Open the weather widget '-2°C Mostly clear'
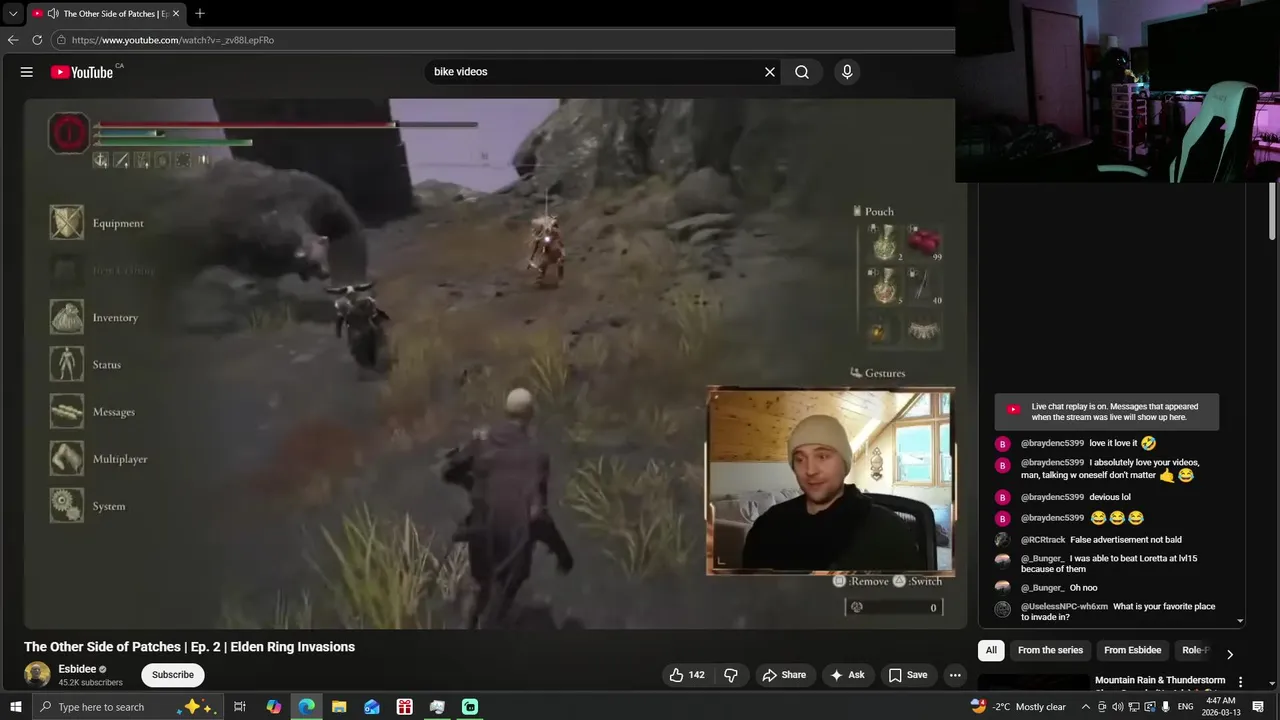 click(x=1018, y=707)
